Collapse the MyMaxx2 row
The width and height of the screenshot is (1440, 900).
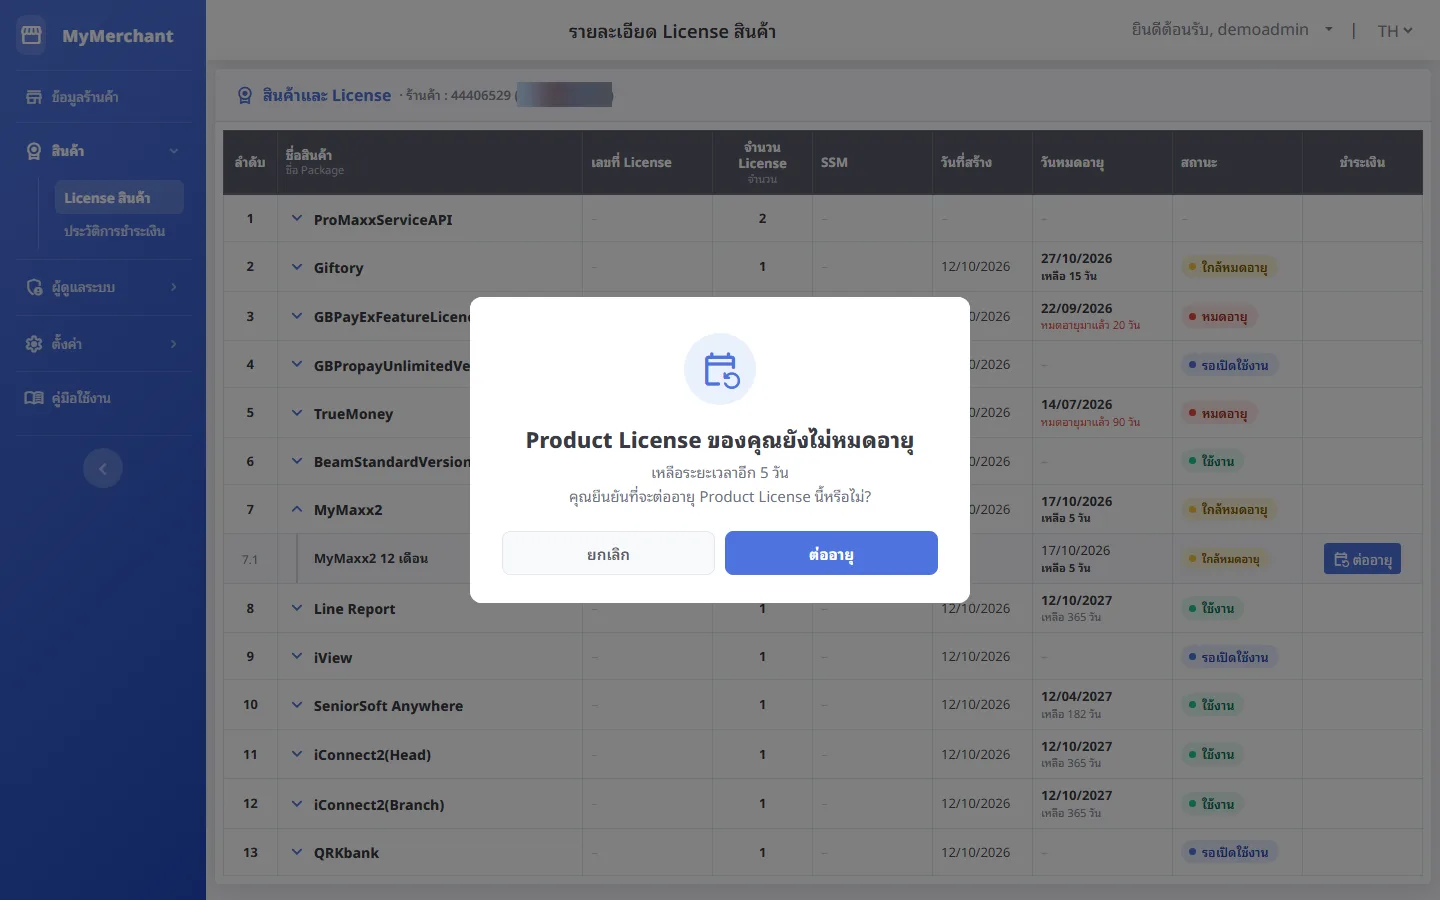(297, 509)
